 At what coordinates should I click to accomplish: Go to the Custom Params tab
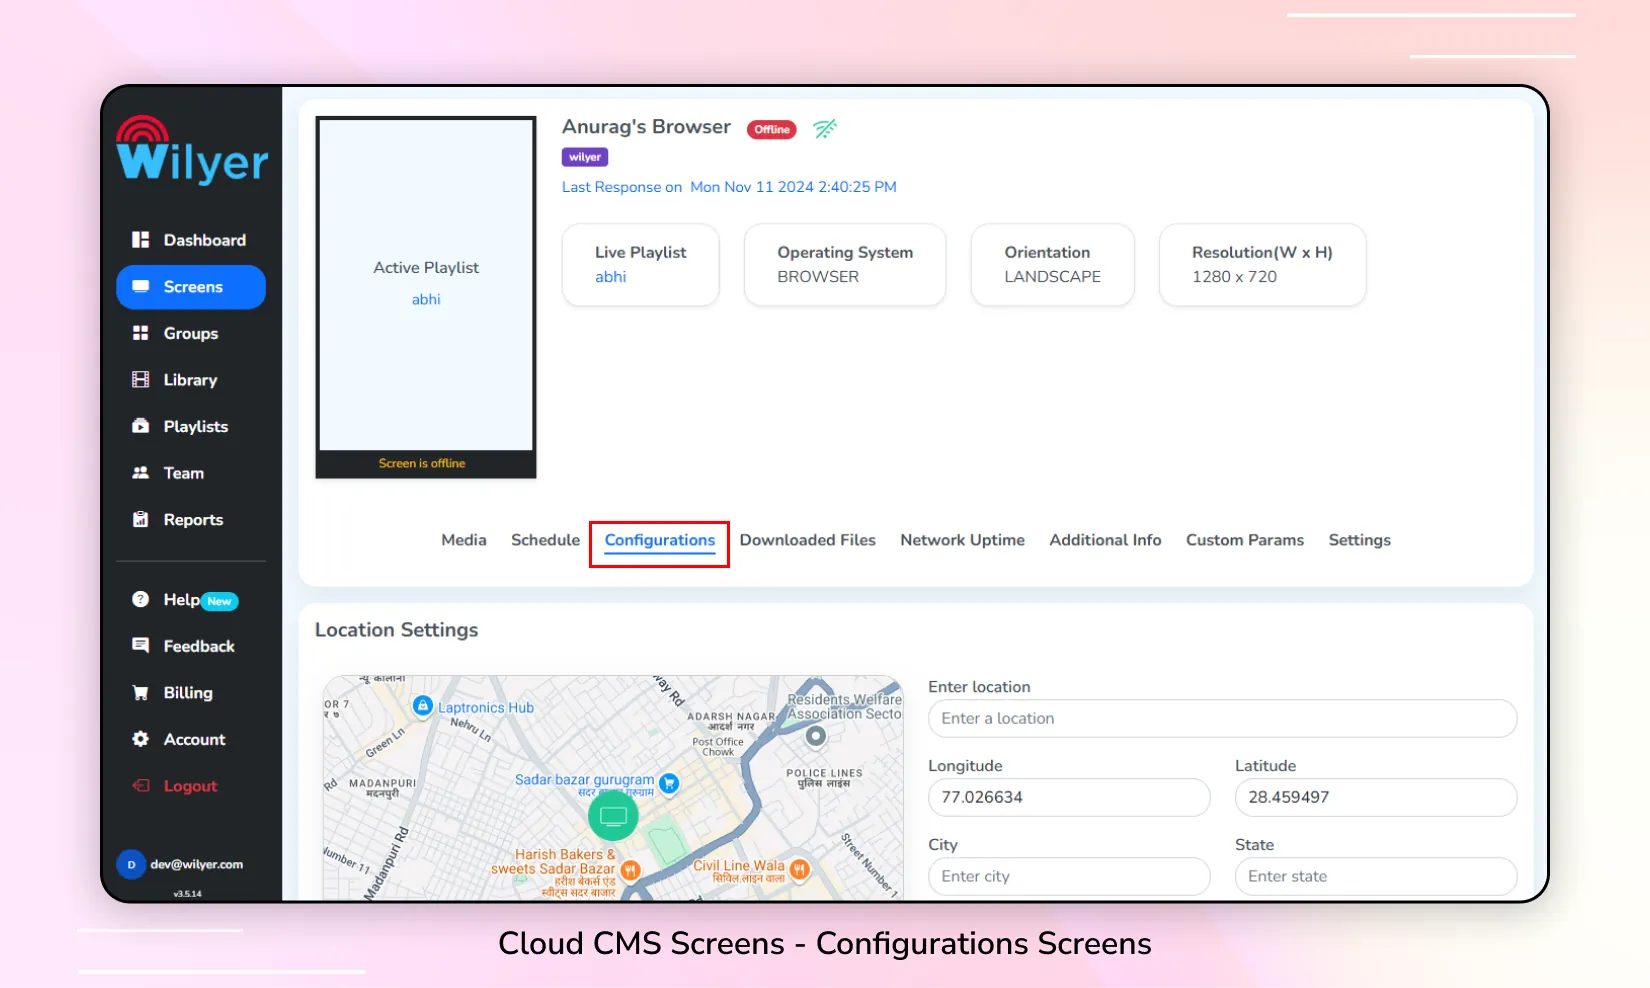1245,540
